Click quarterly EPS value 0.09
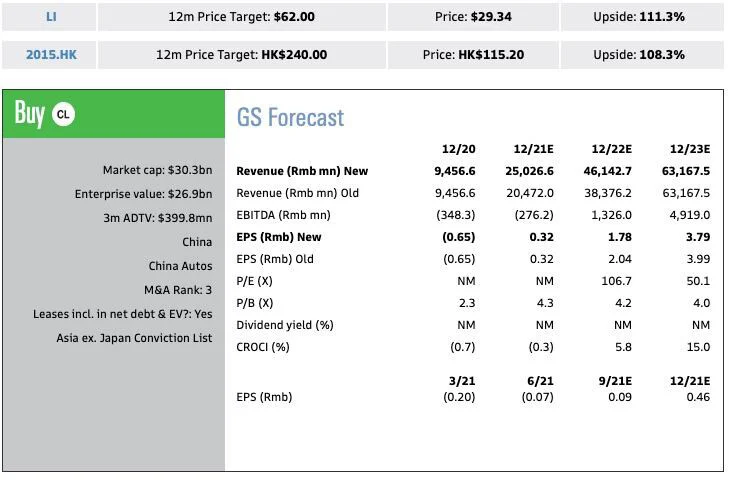Image resolution: width=731 pixels, height=480 pixels. [620, 397]
